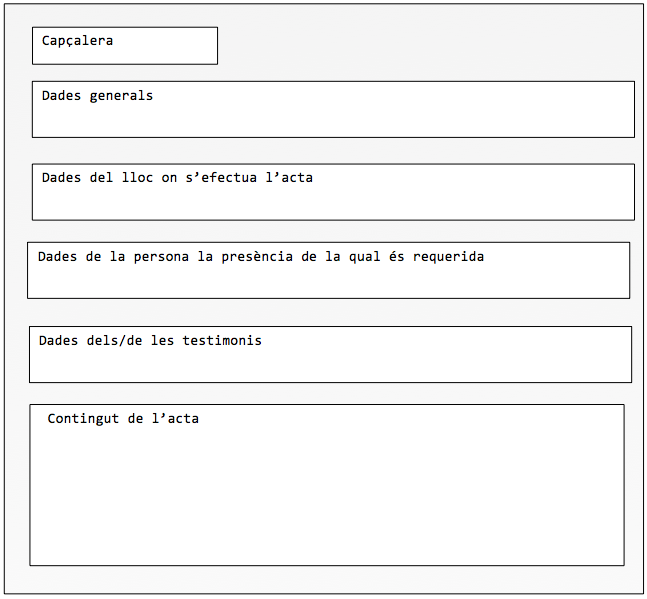Select blank area inside the testimonis box
The image size is (647, 599).
tap(330, 365)
